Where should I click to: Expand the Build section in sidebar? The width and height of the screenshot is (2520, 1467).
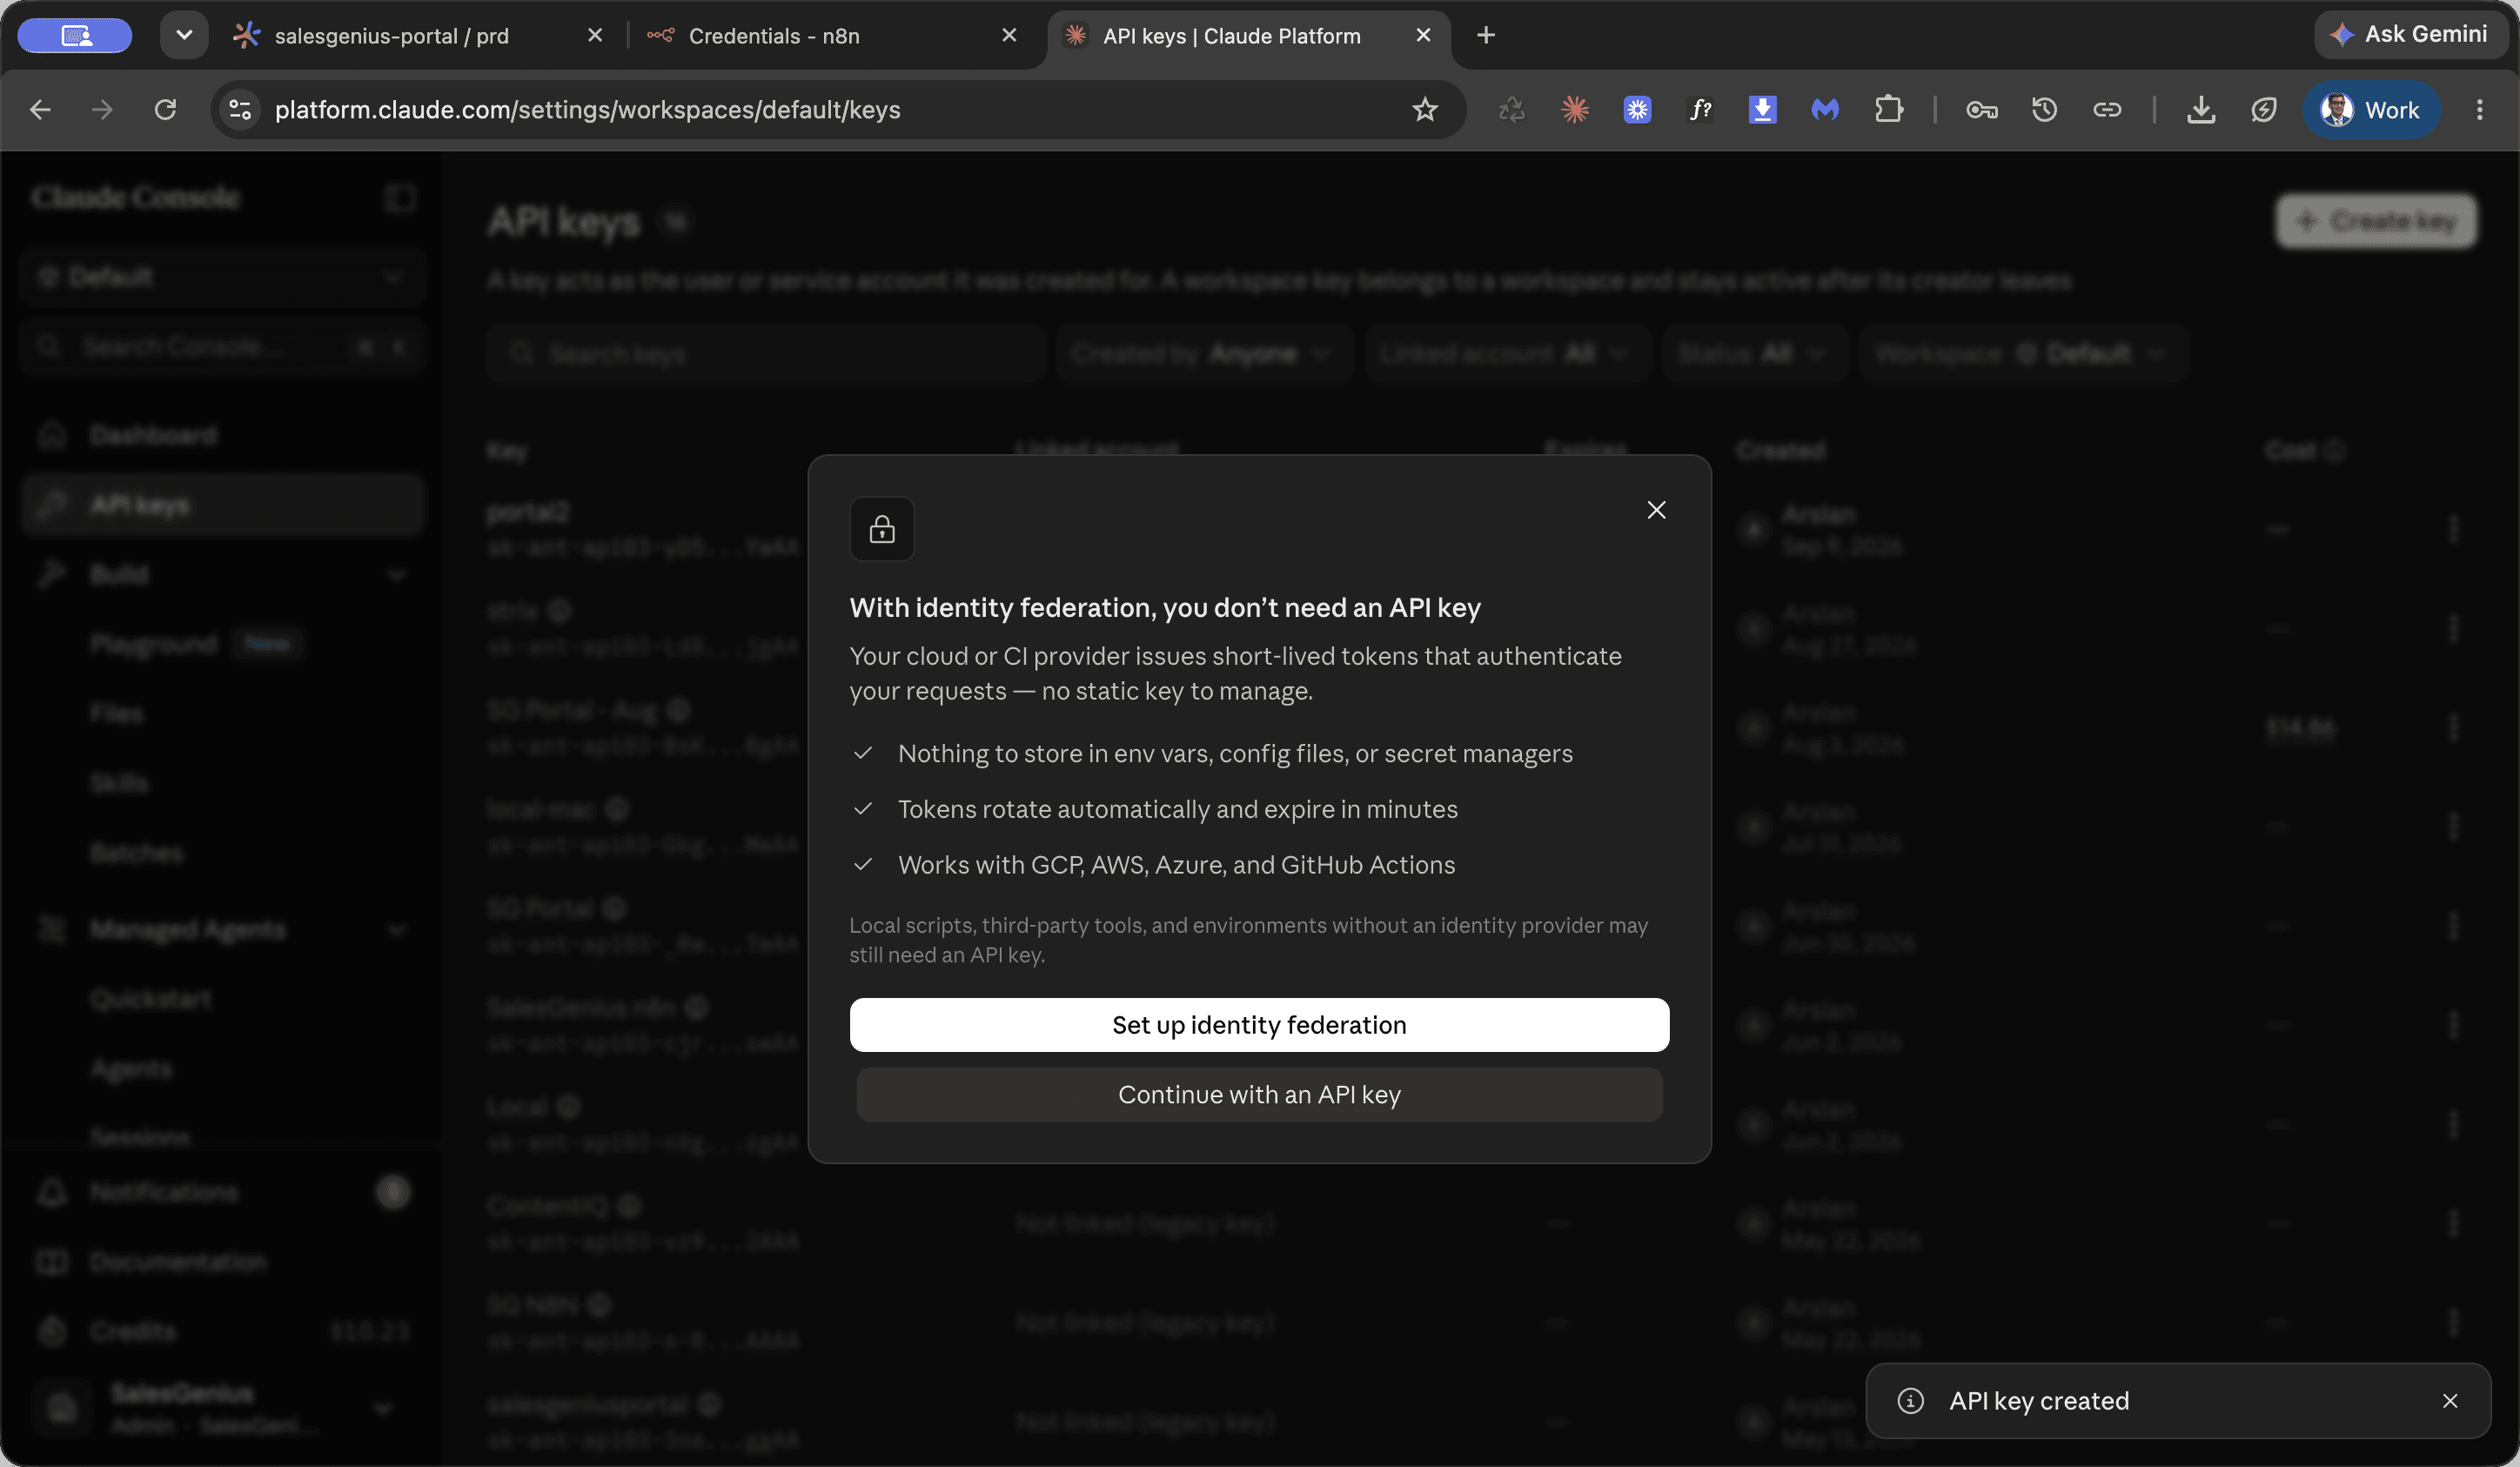221,574
